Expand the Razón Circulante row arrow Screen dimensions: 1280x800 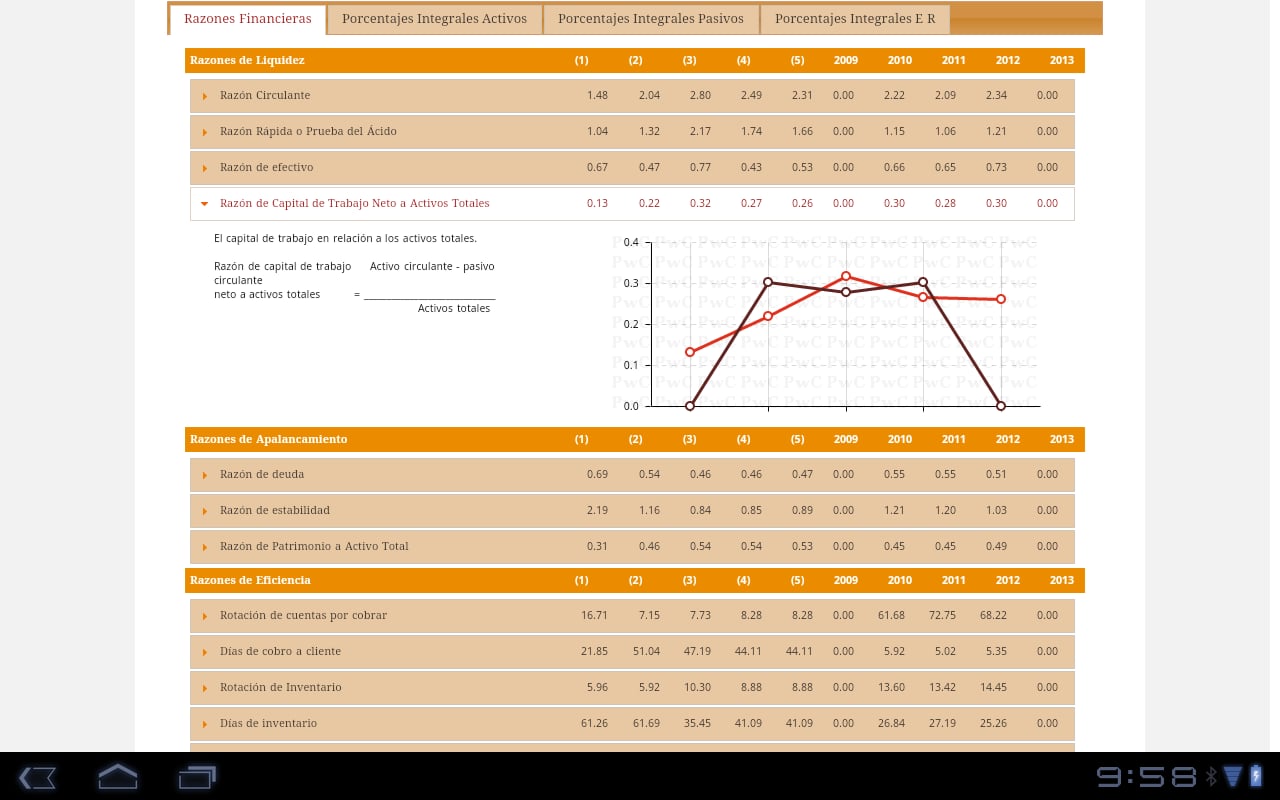(x=205, y=96)
